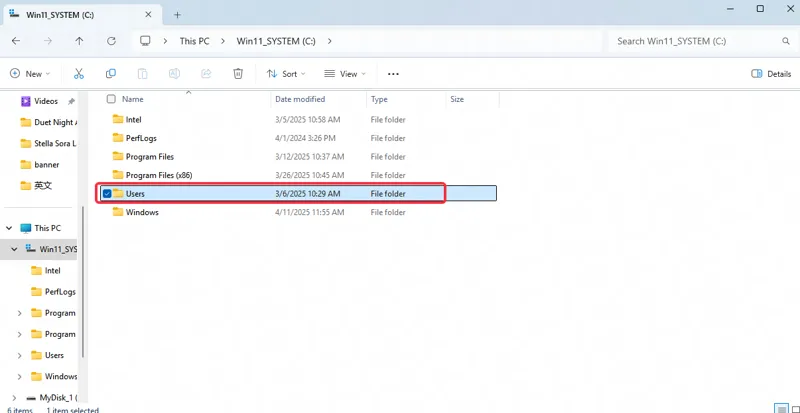This screenshot has height=413, width=800.
Task: Click the 4/11/2025 11:55 AM date cell
Action: tap(309, 212)
